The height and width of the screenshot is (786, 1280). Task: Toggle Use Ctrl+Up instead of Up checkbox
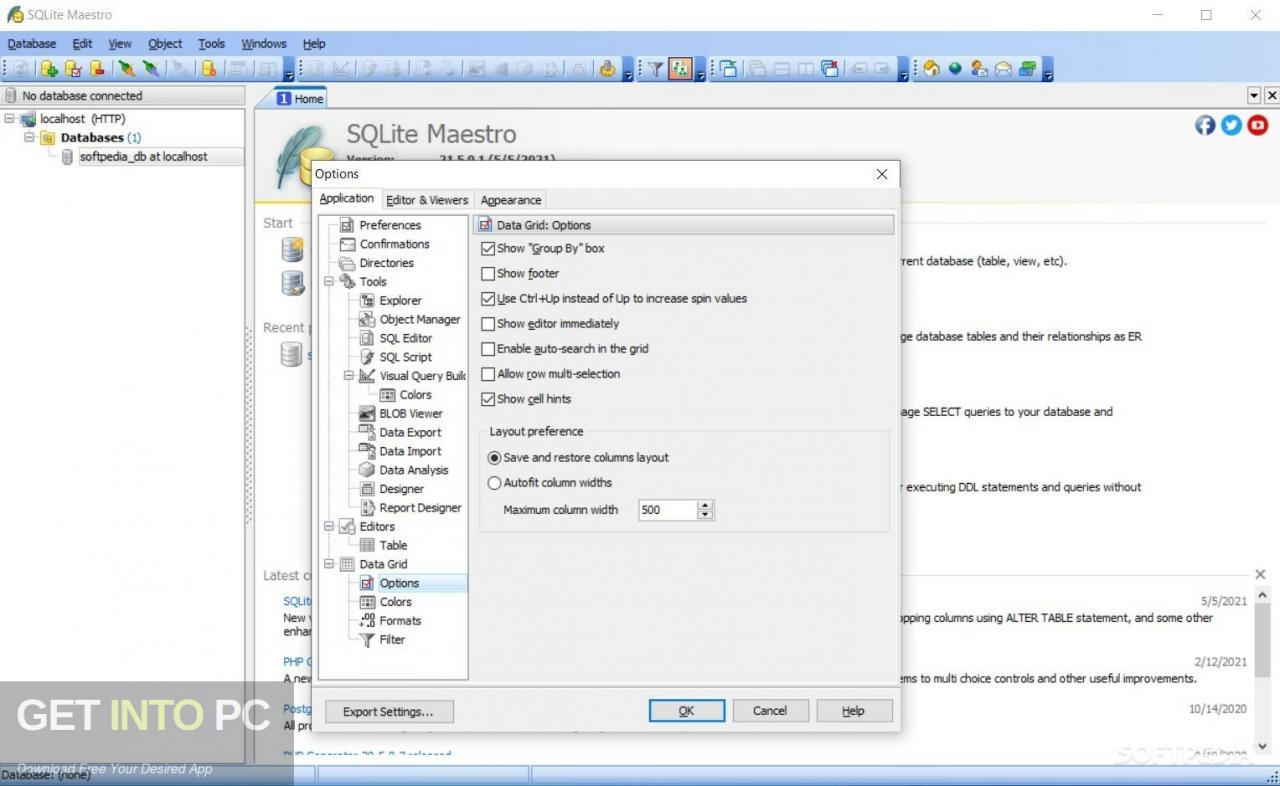[x=488, y=298]
